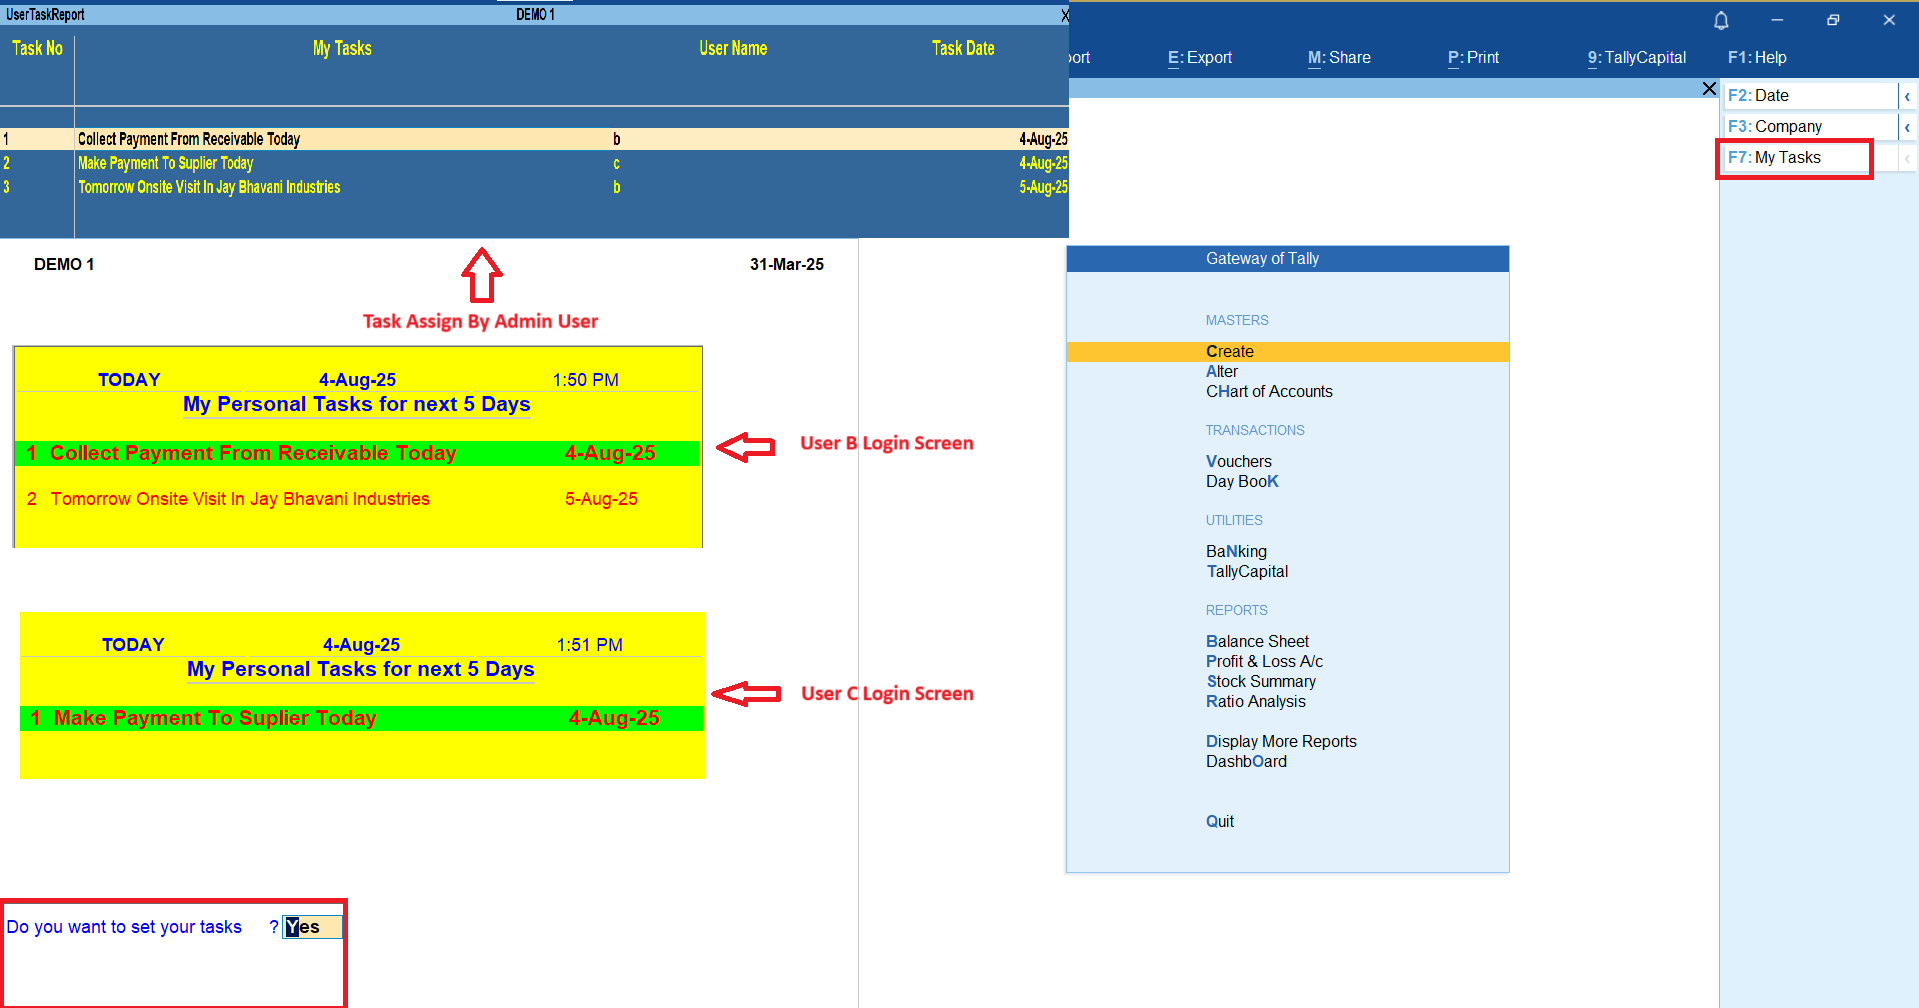Restore the TallyPrime window size

[x=1833, y=20]
